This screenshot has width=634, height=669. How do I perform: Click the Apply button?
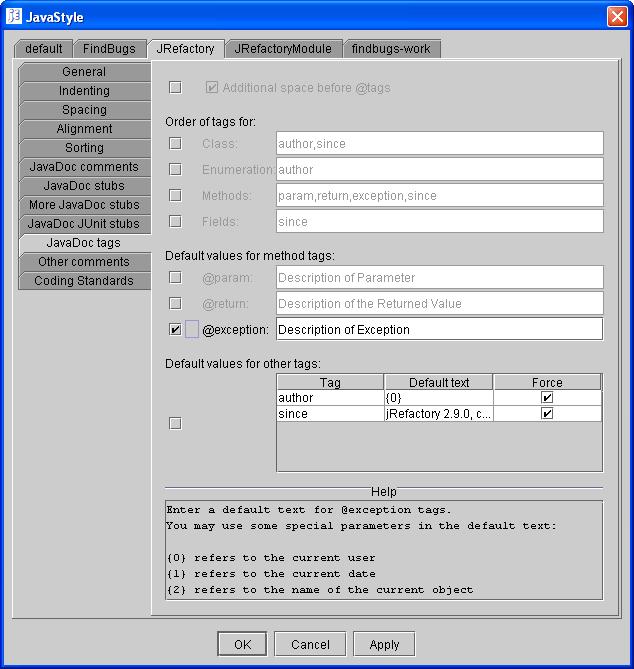tap(384, 645)
